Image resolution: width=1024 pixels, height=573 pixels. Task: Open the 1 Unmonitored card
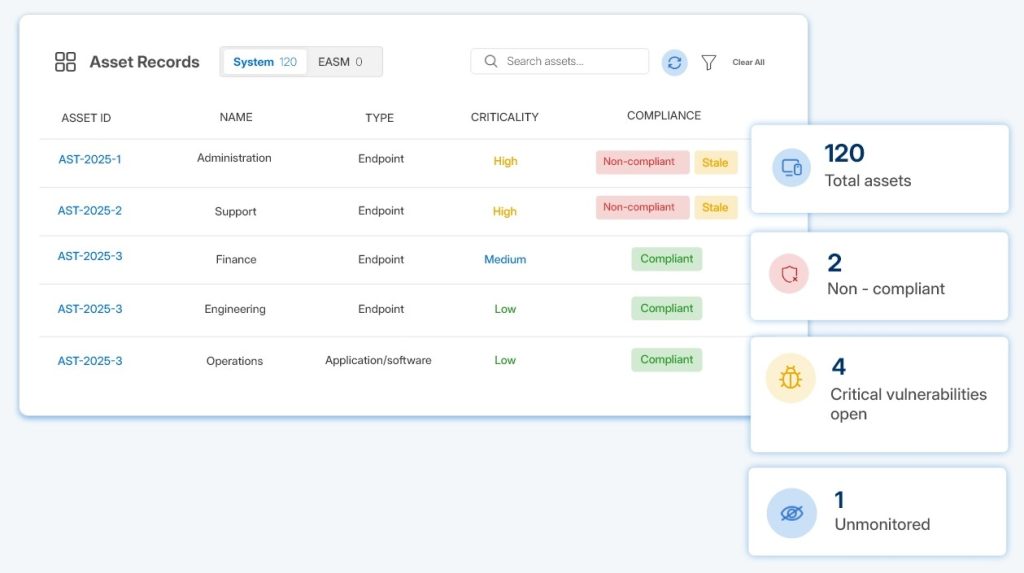[878, 512]
